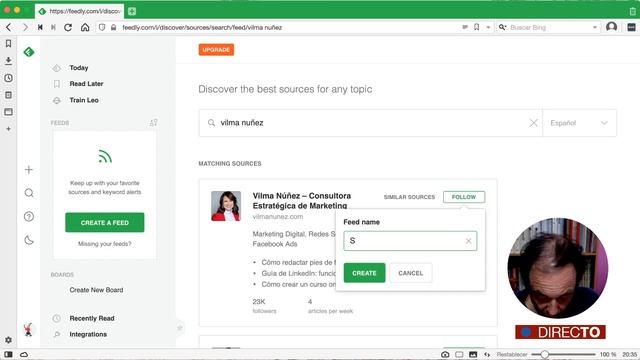
Task: Bookmark the current page icon
Action: tap(476, 27)
